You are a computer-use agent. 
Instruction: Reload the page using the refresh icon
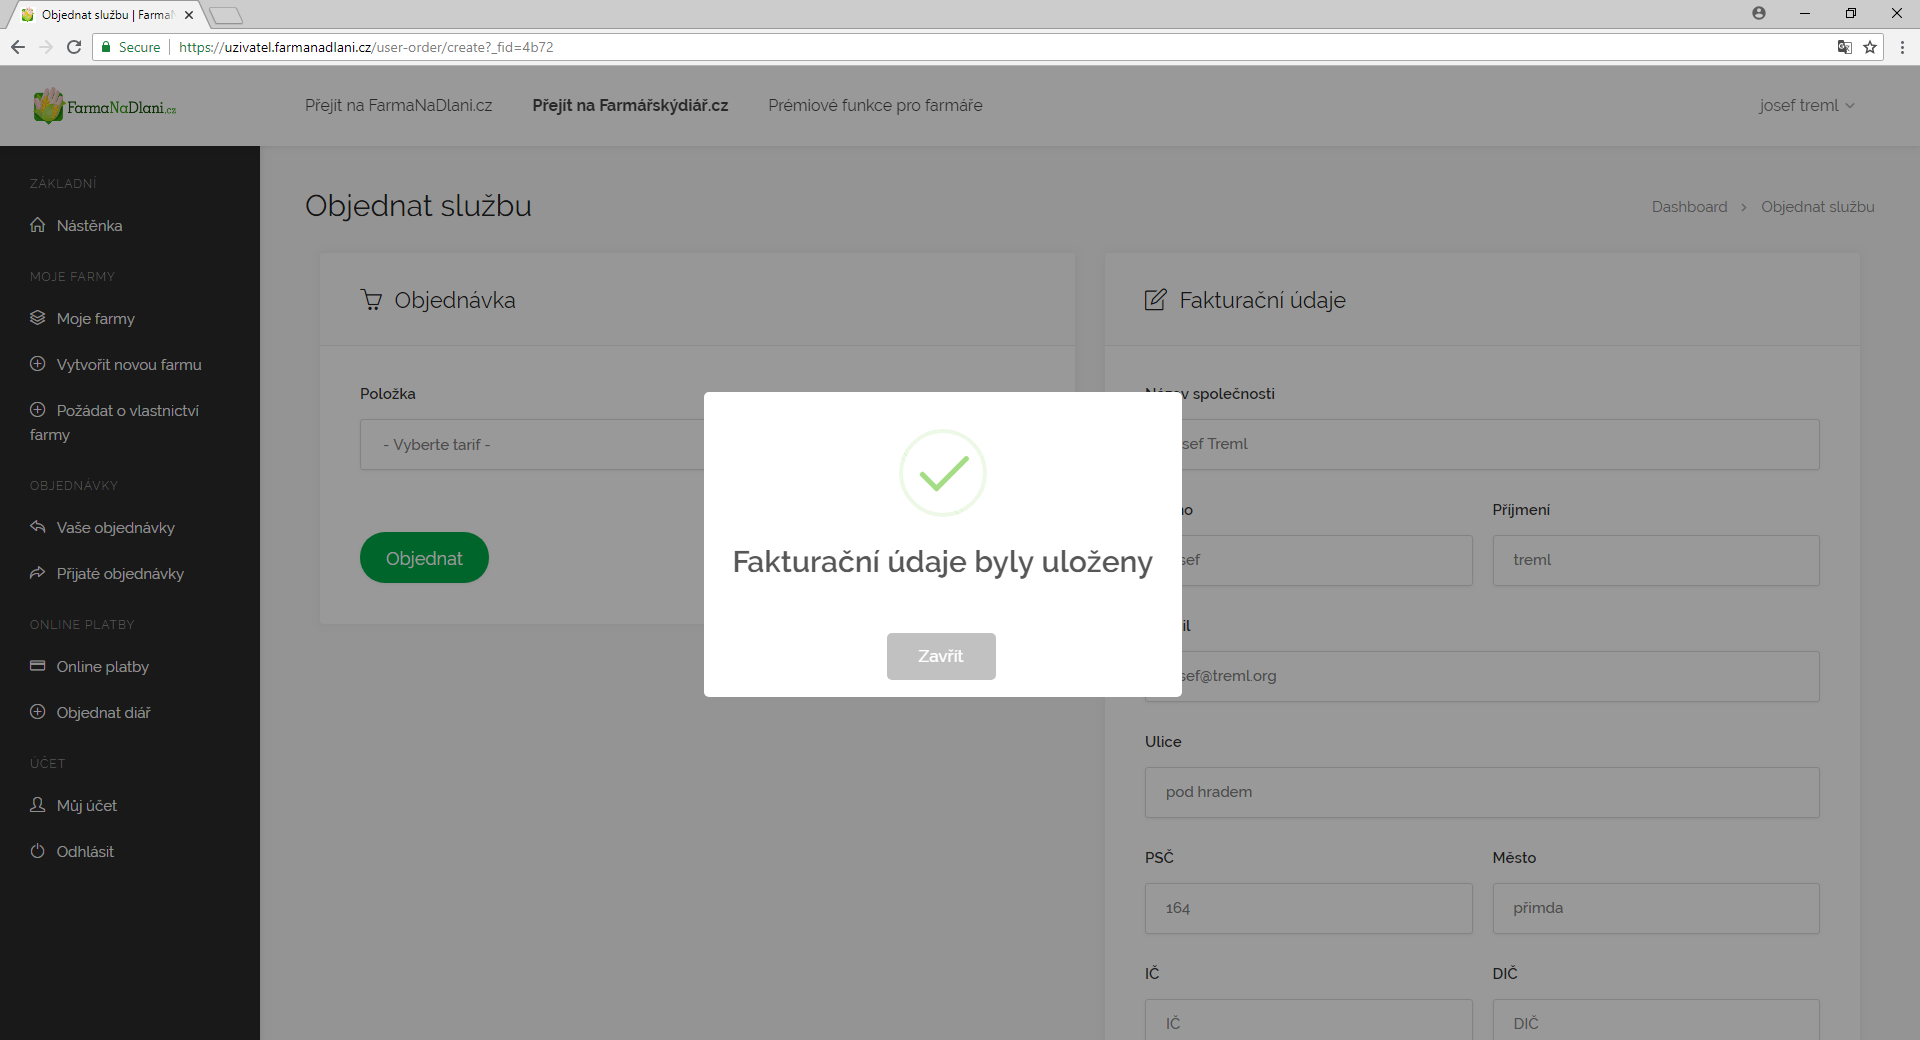click(x=74, y=47)
